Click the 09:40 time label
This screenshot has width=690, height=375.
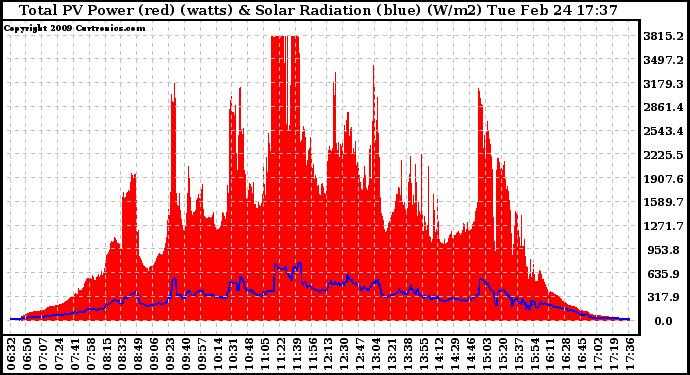pos(185,353)
